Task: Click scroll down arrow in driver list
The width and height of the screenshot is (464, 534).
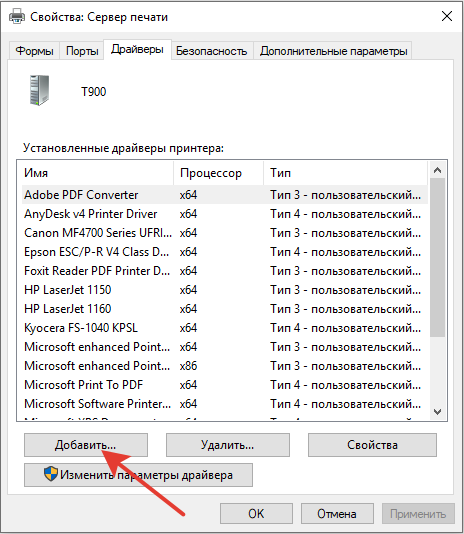Action: coord(437,412)
